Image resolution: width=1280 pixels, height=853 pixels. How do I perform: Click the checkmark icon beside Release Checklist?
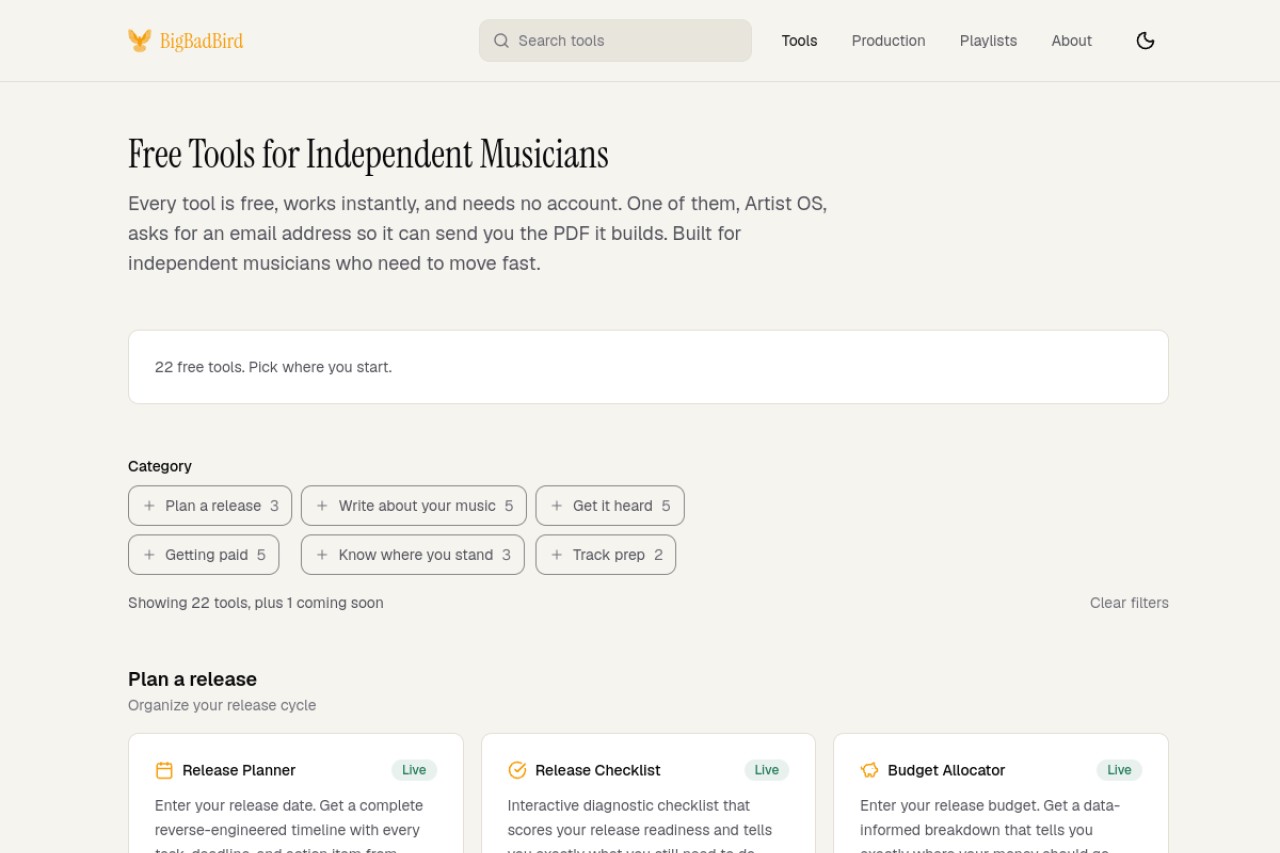(x=517, y=770)
